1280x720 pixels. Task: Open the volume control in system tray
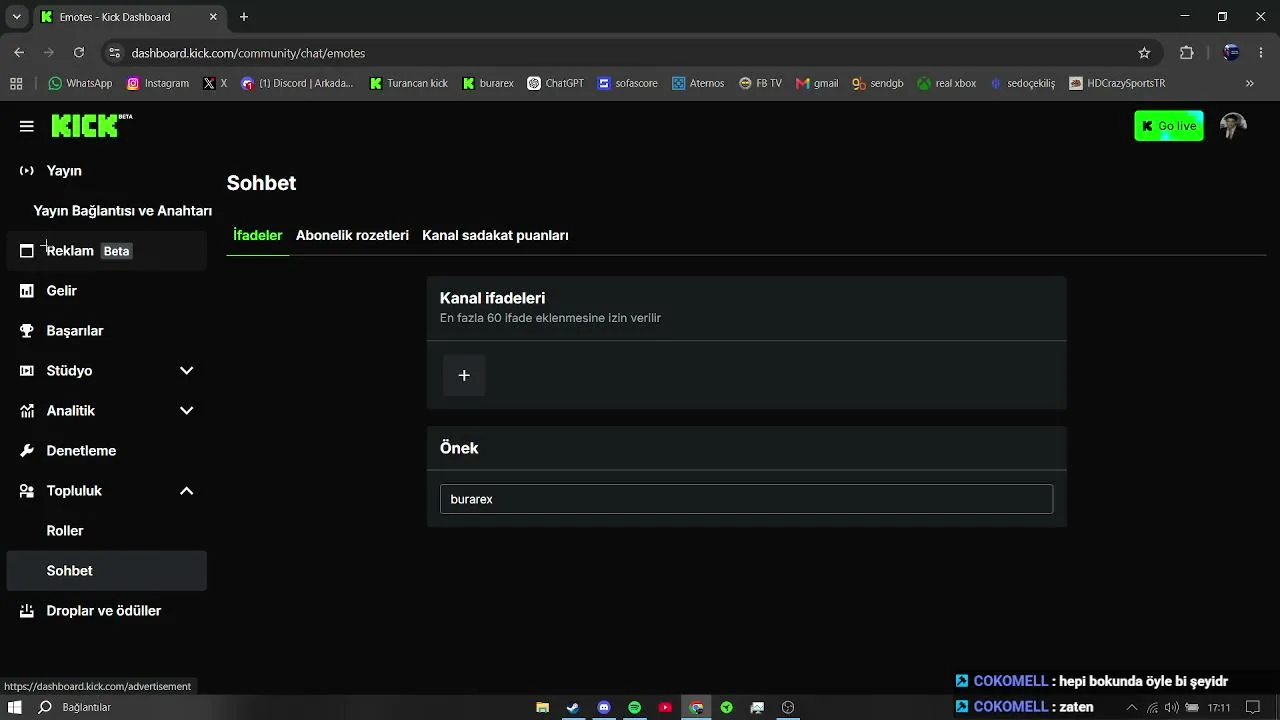coord(1172,707)
